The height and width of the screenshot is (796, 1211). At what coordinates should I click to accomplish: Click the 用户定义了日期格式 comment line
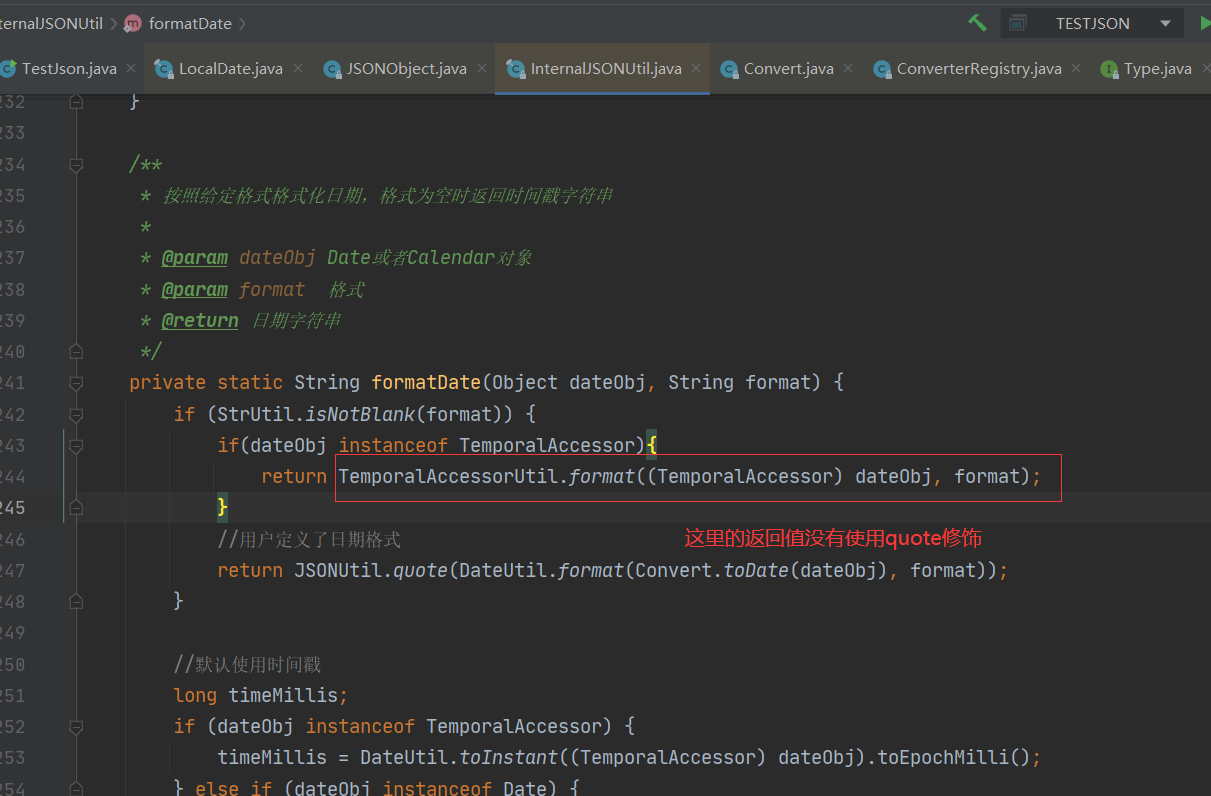pyautogui.click(x=309, y=540)
